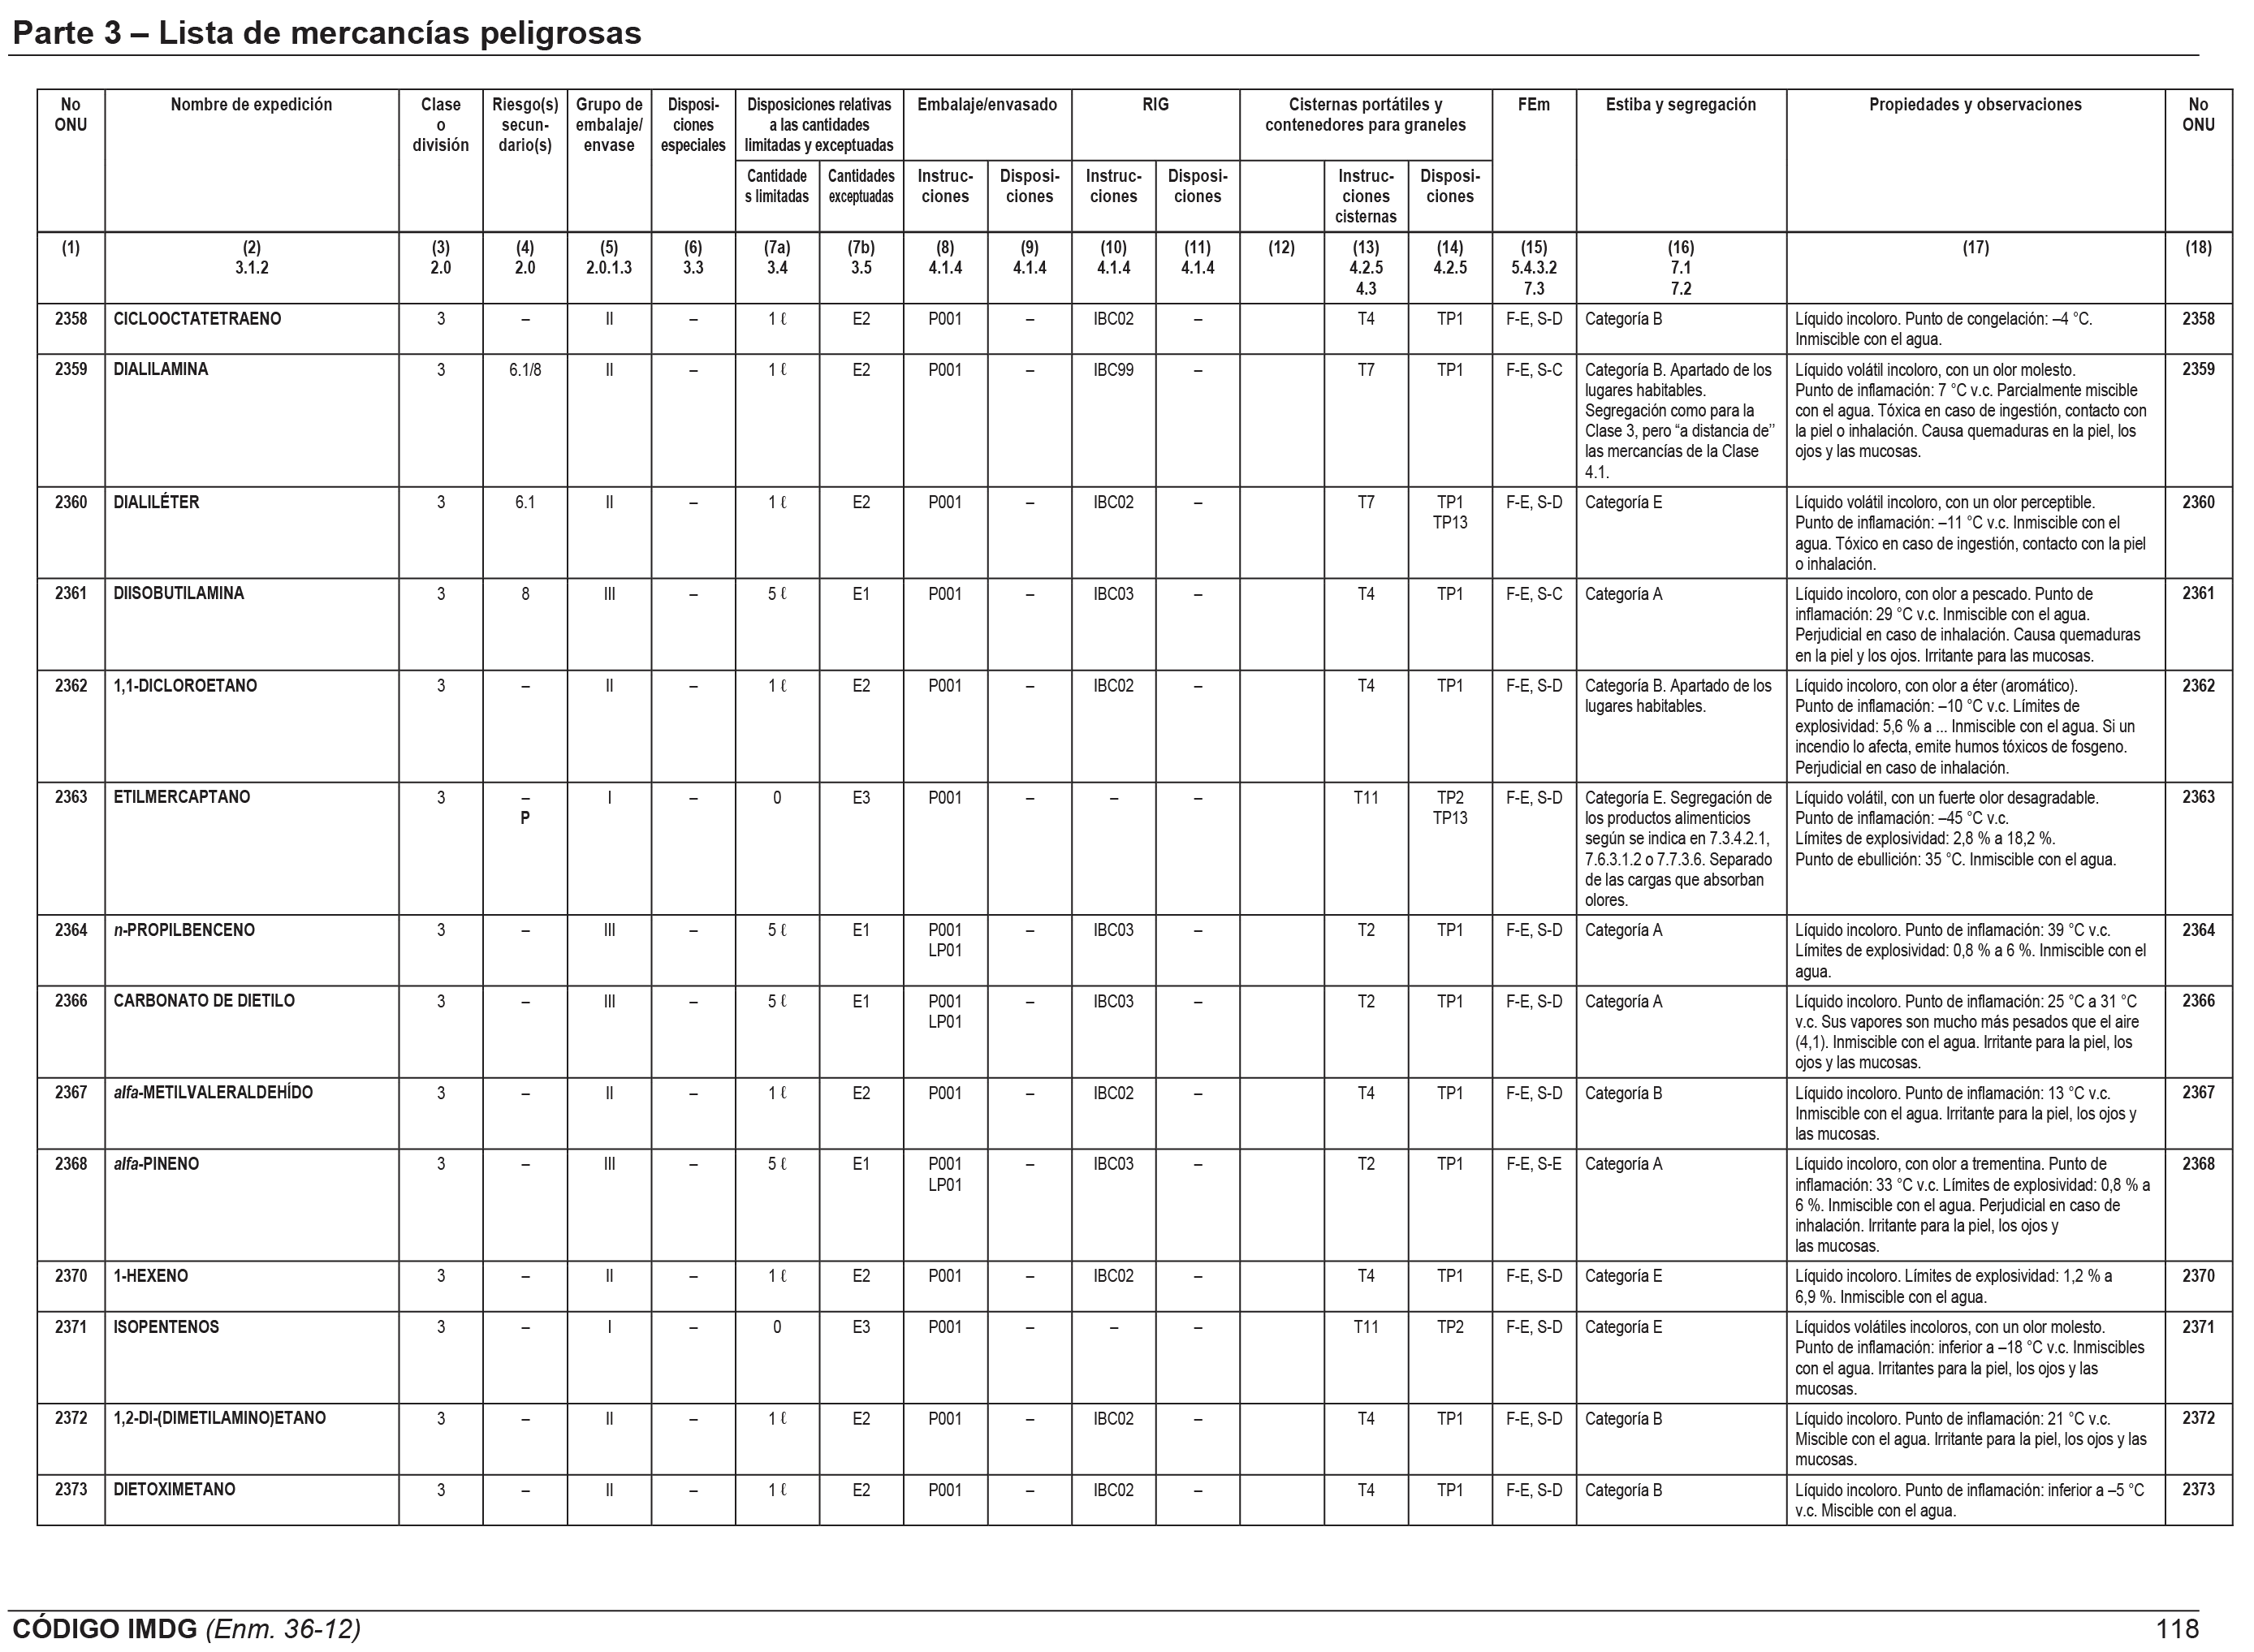Click the 'CÓDIGO IMDG (Enm. 36-12)' footer
2254x1652 pixels.
pyautogui.click(x=186, y=1629)
